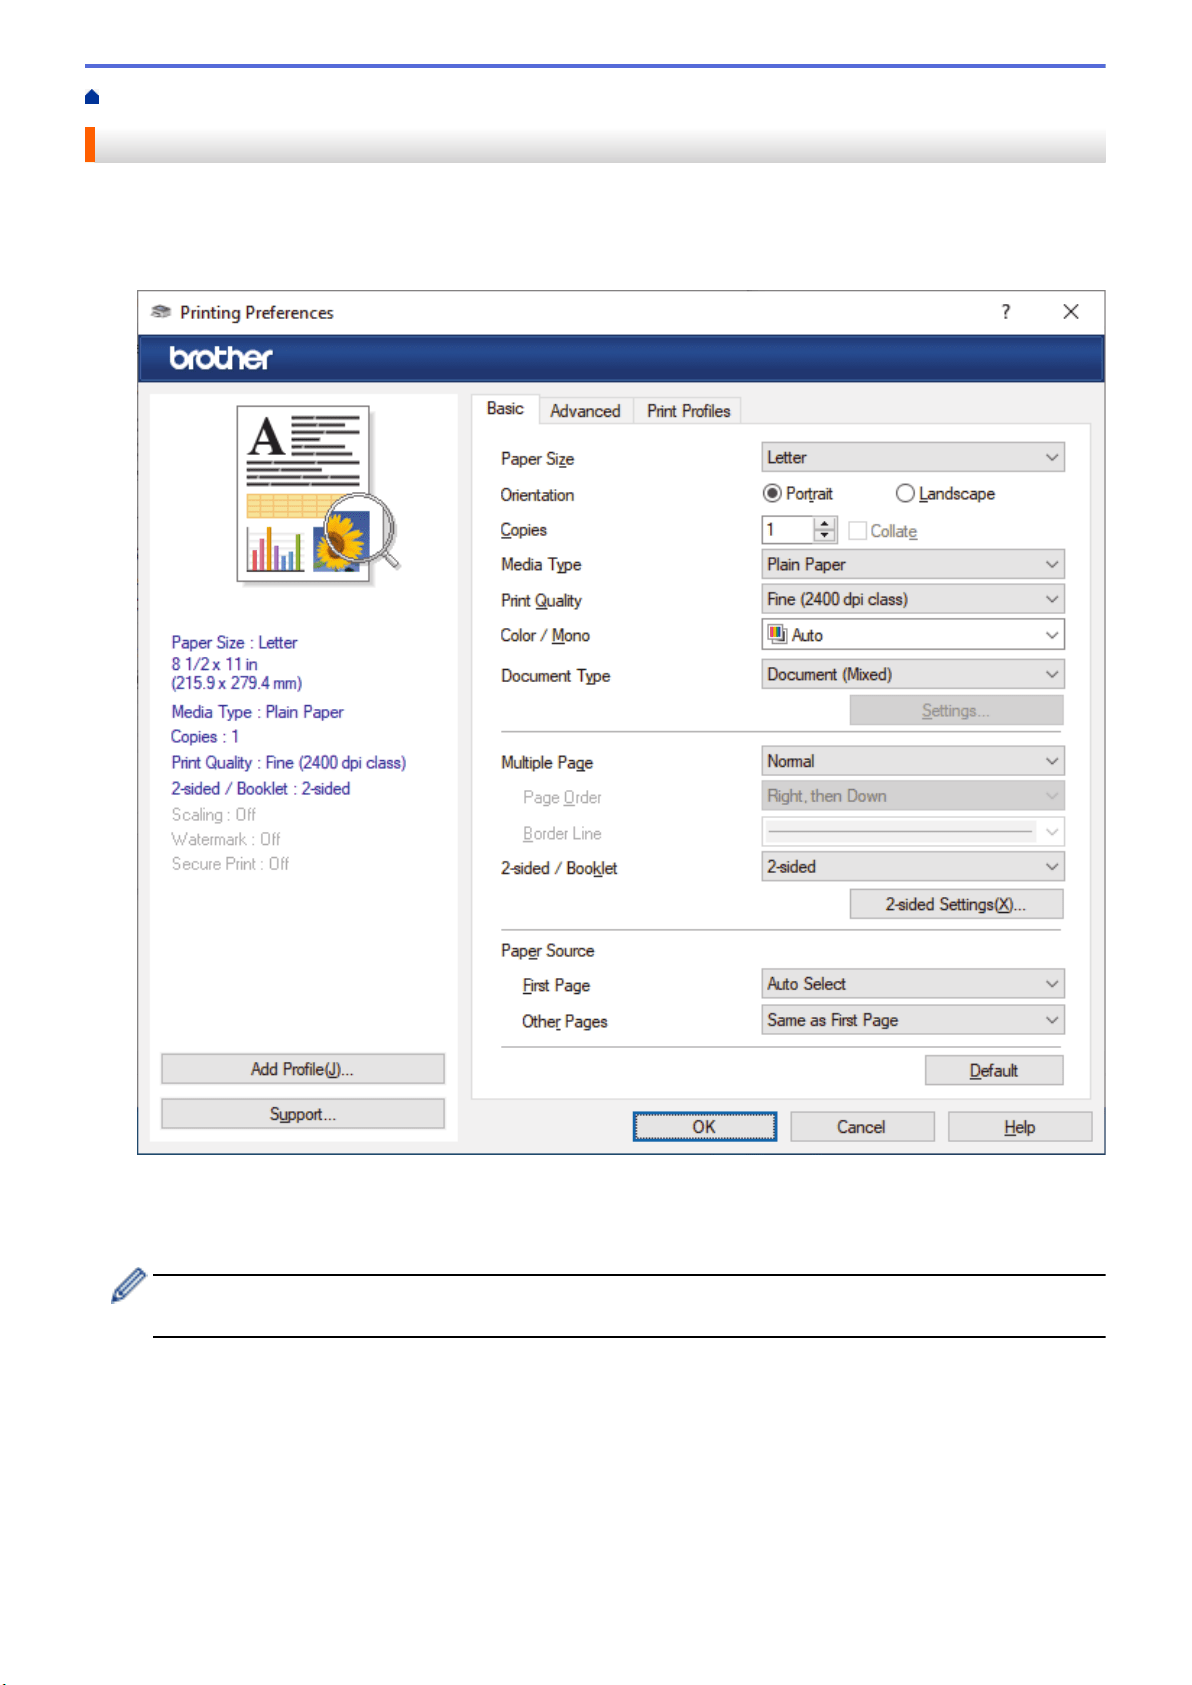1192x1685 pixels.
Task: Click the Support button
Action: click(x=302, y=1114)
